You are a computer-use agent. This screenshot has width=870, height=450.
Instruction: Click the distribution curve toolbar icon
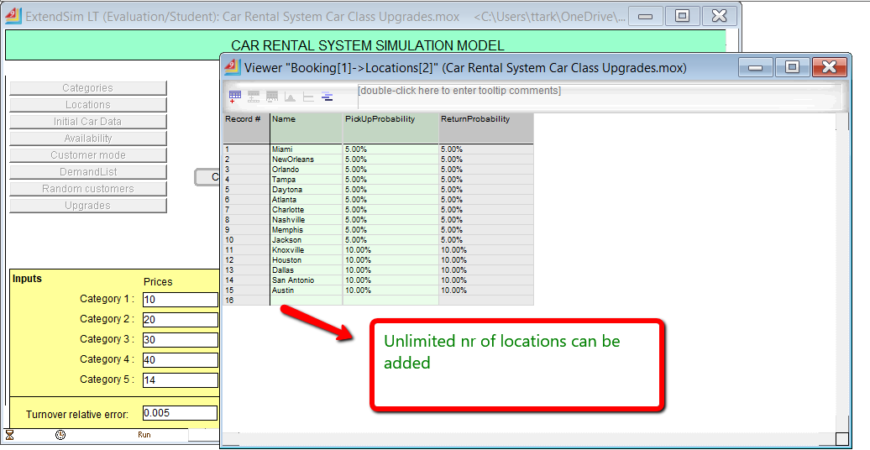coord(290,97)
